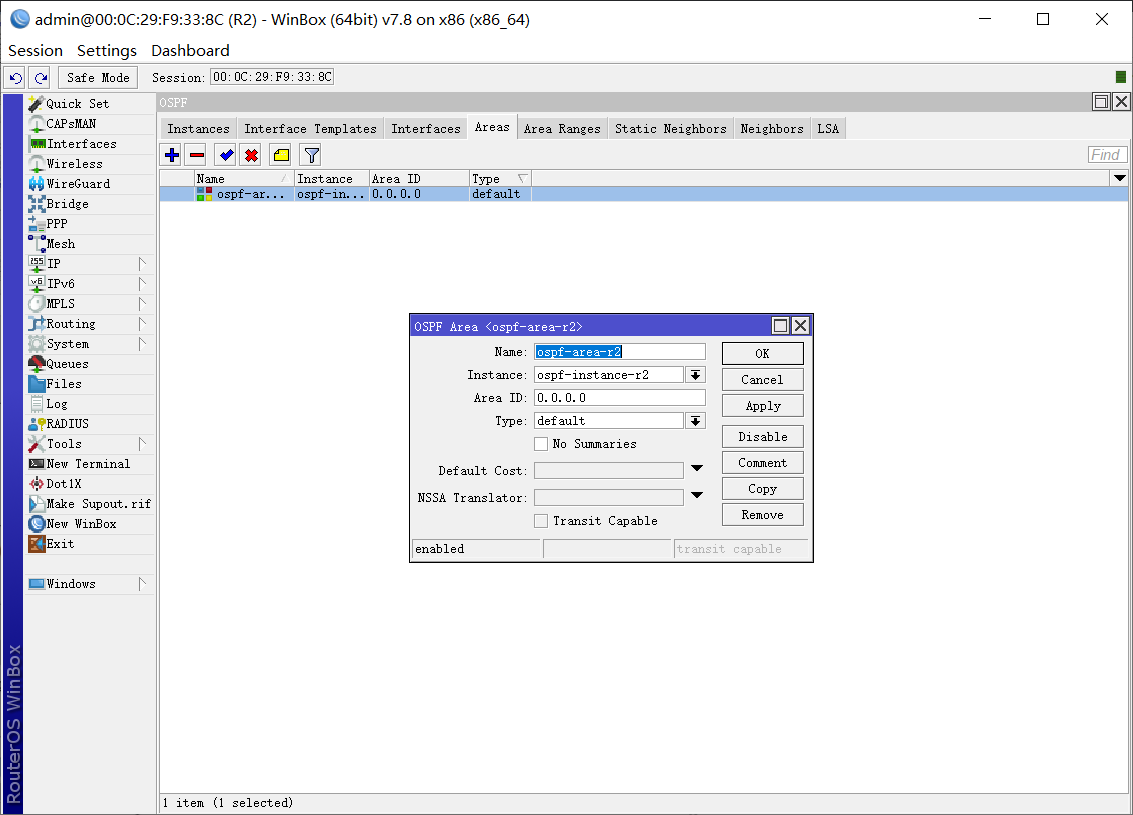Open Queues from sidebar
1133x815 pixels.
pyautogui.click(x=90, y=364)
